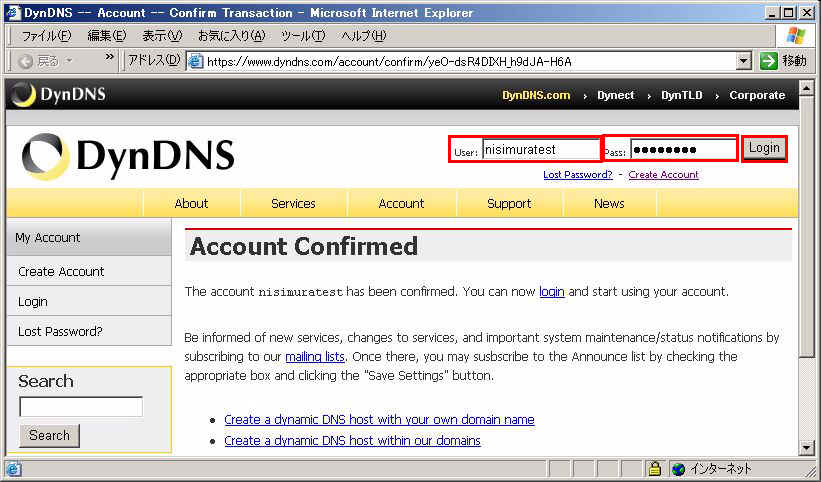Open the address bar dropdown arrow
821x482 pixels.
pos(744,61)
